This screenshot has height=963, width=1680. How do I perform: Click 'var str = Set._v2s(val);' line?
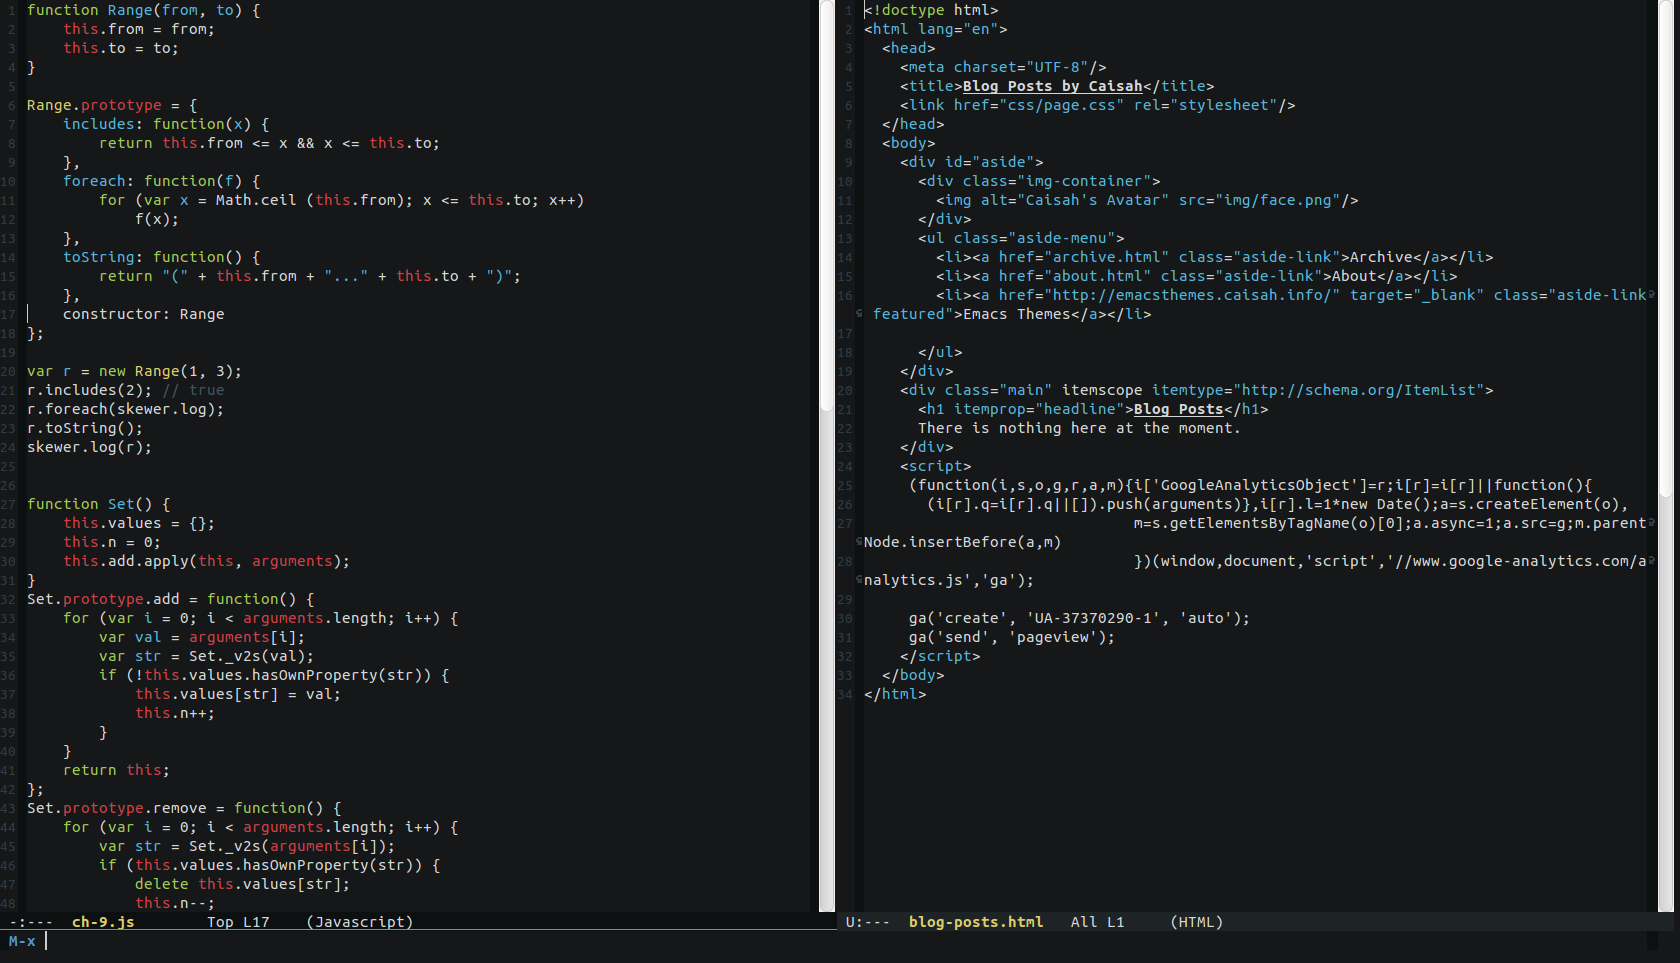click(x=206, y=656)
